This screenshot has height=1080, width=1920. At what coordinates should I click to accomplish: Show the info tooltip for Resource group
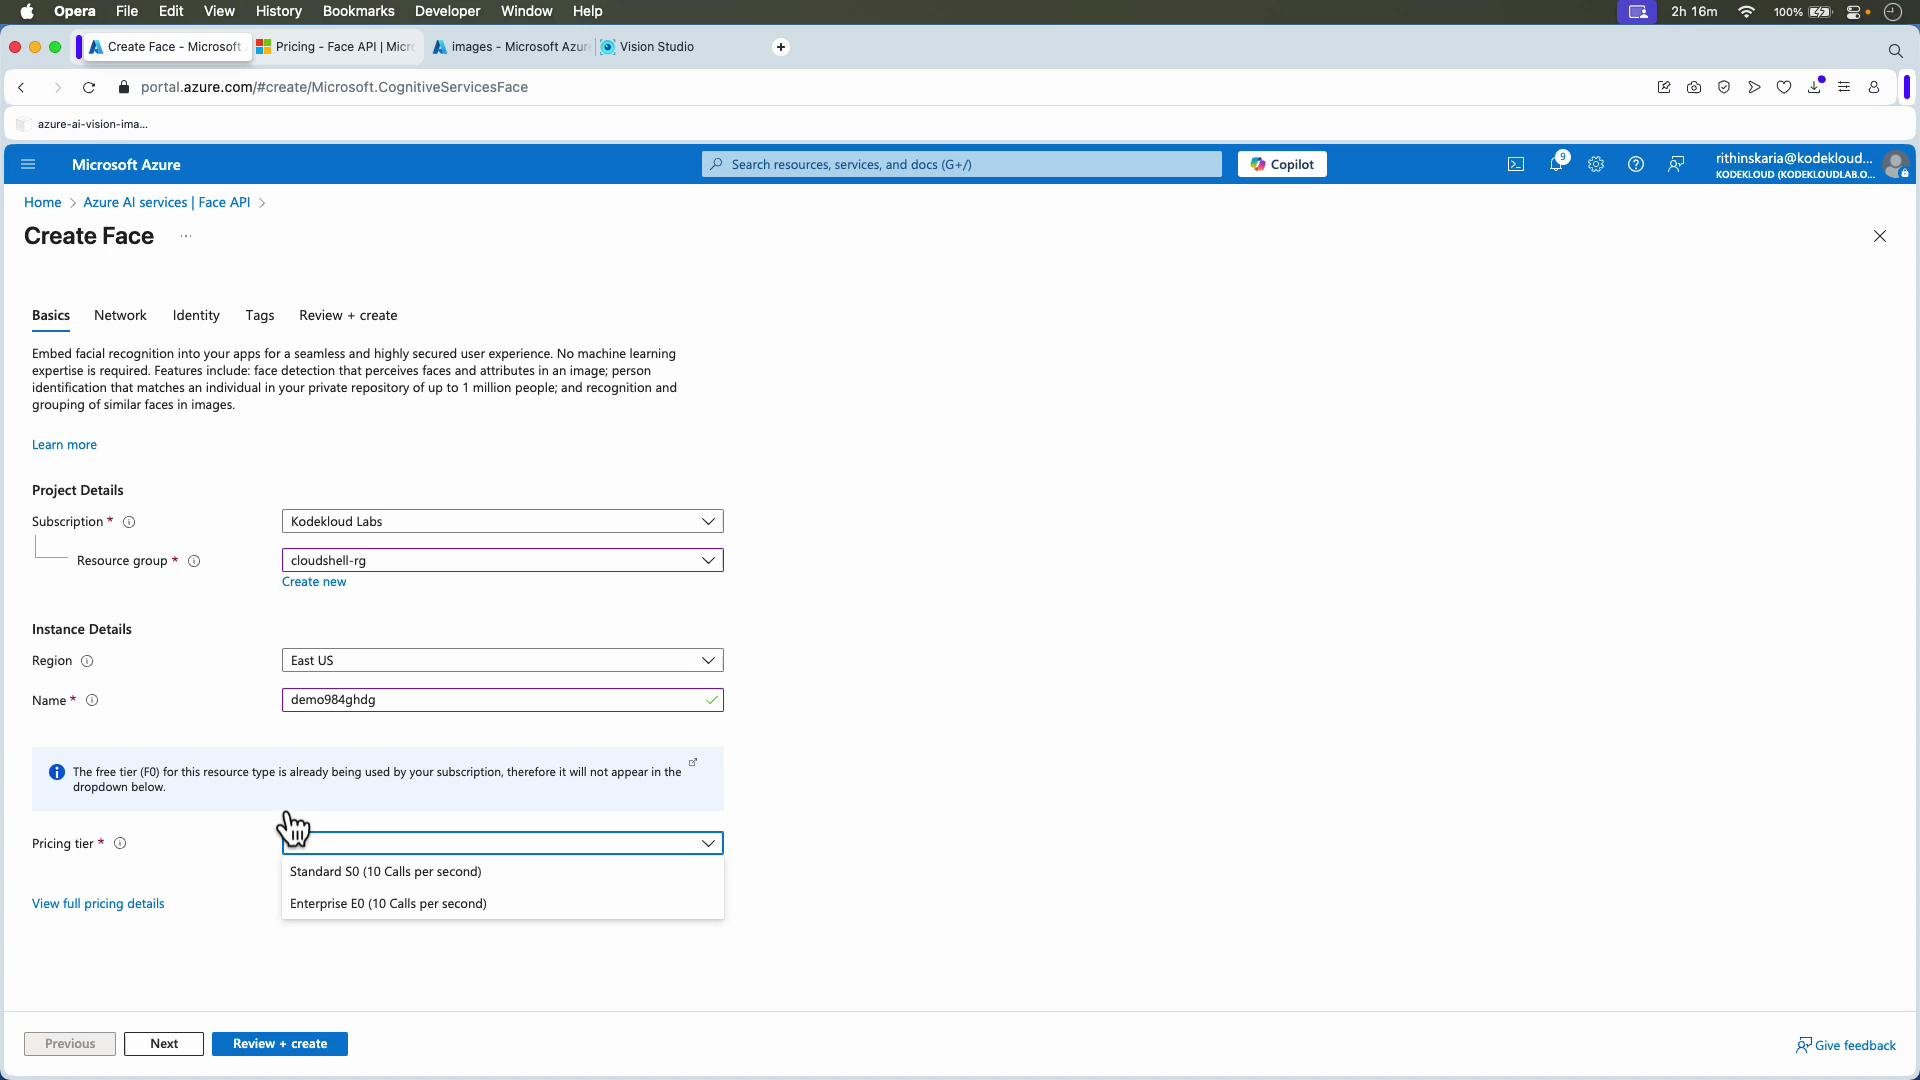(x=194, y=562)
